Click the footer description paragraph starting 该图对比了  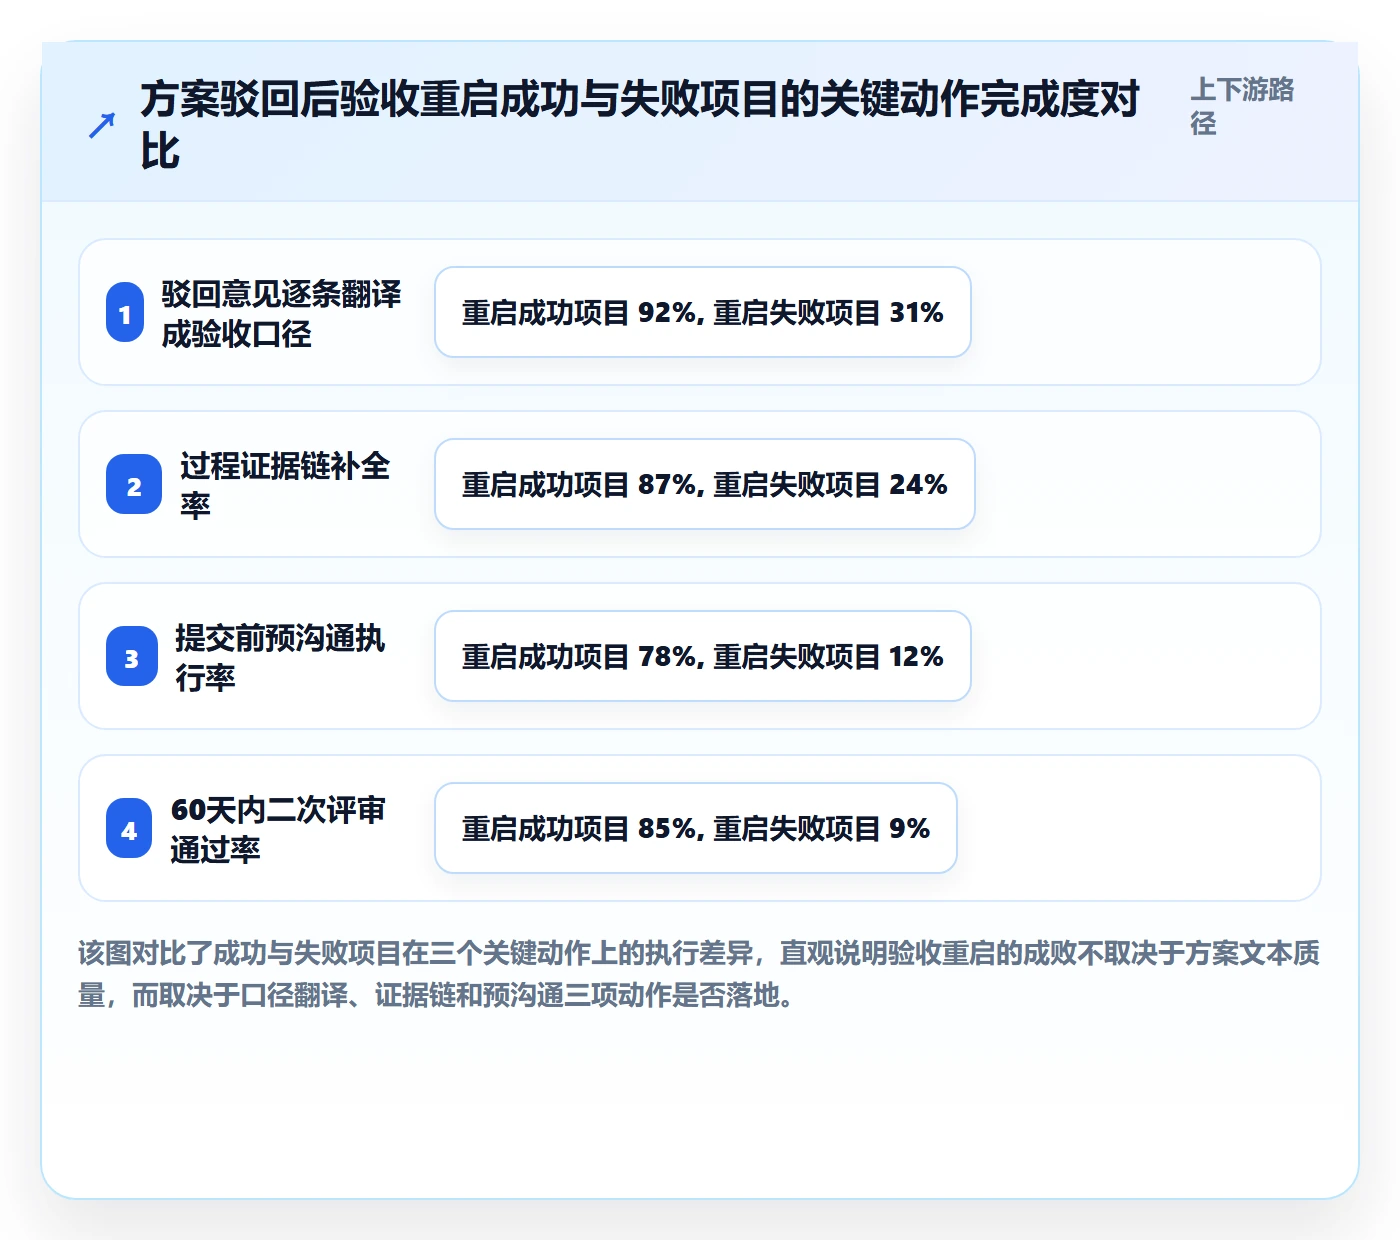[699, 974]
